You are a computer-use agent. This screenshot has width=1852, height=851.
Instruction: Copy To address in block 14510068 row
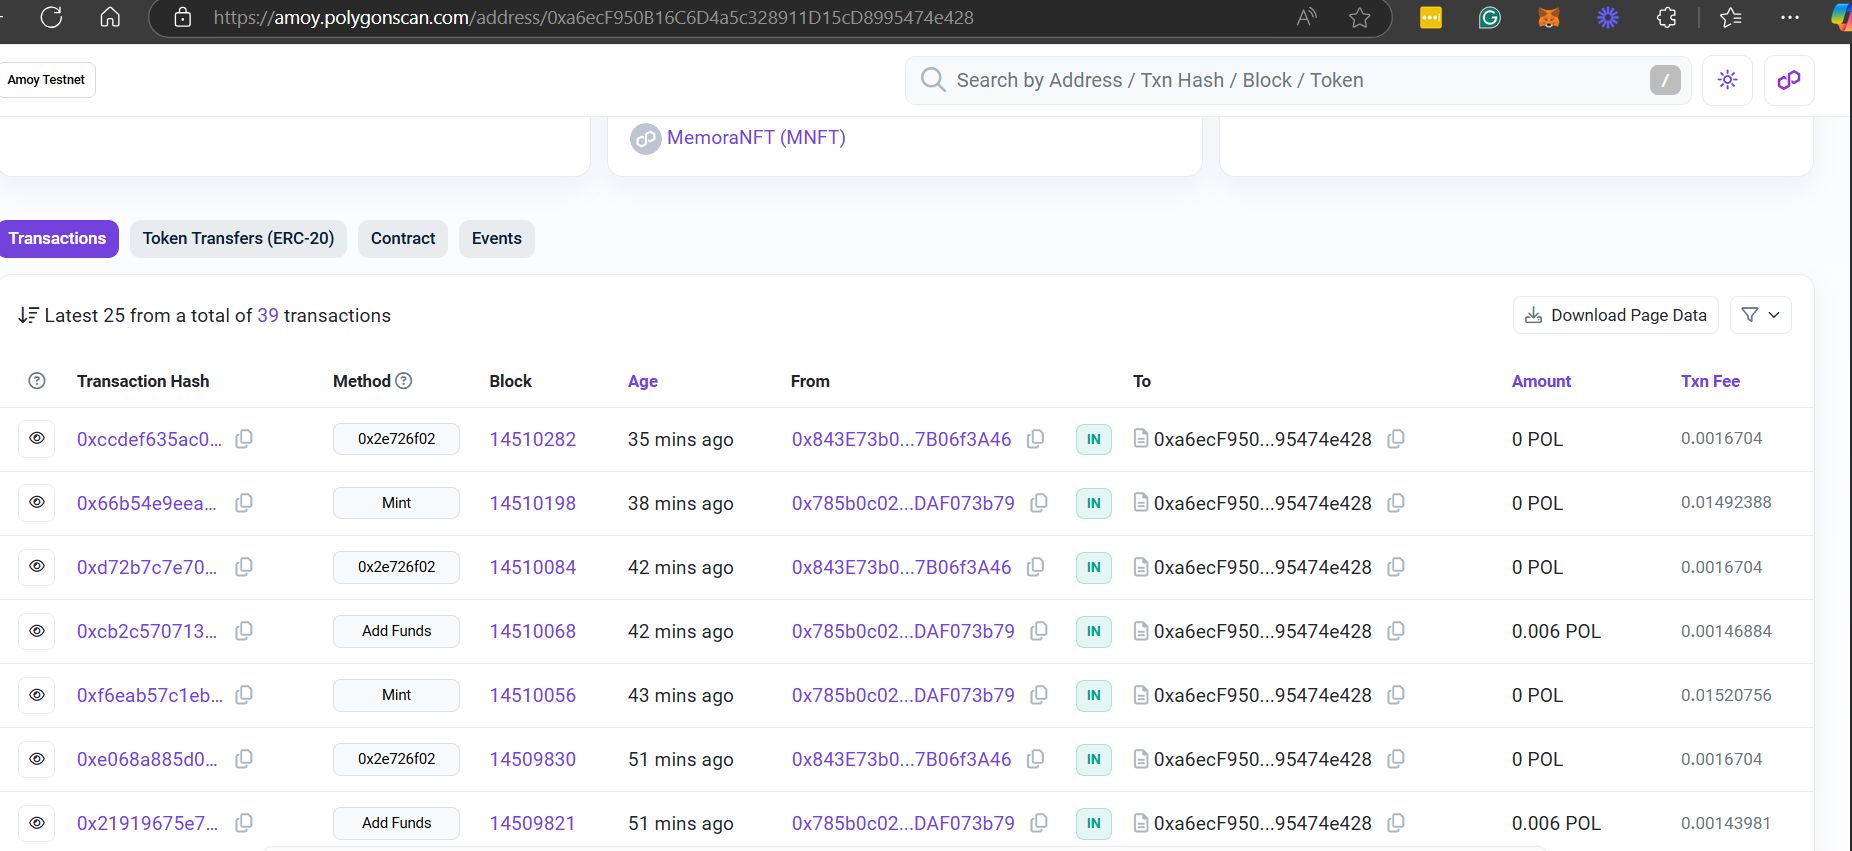click(1396, 631)
